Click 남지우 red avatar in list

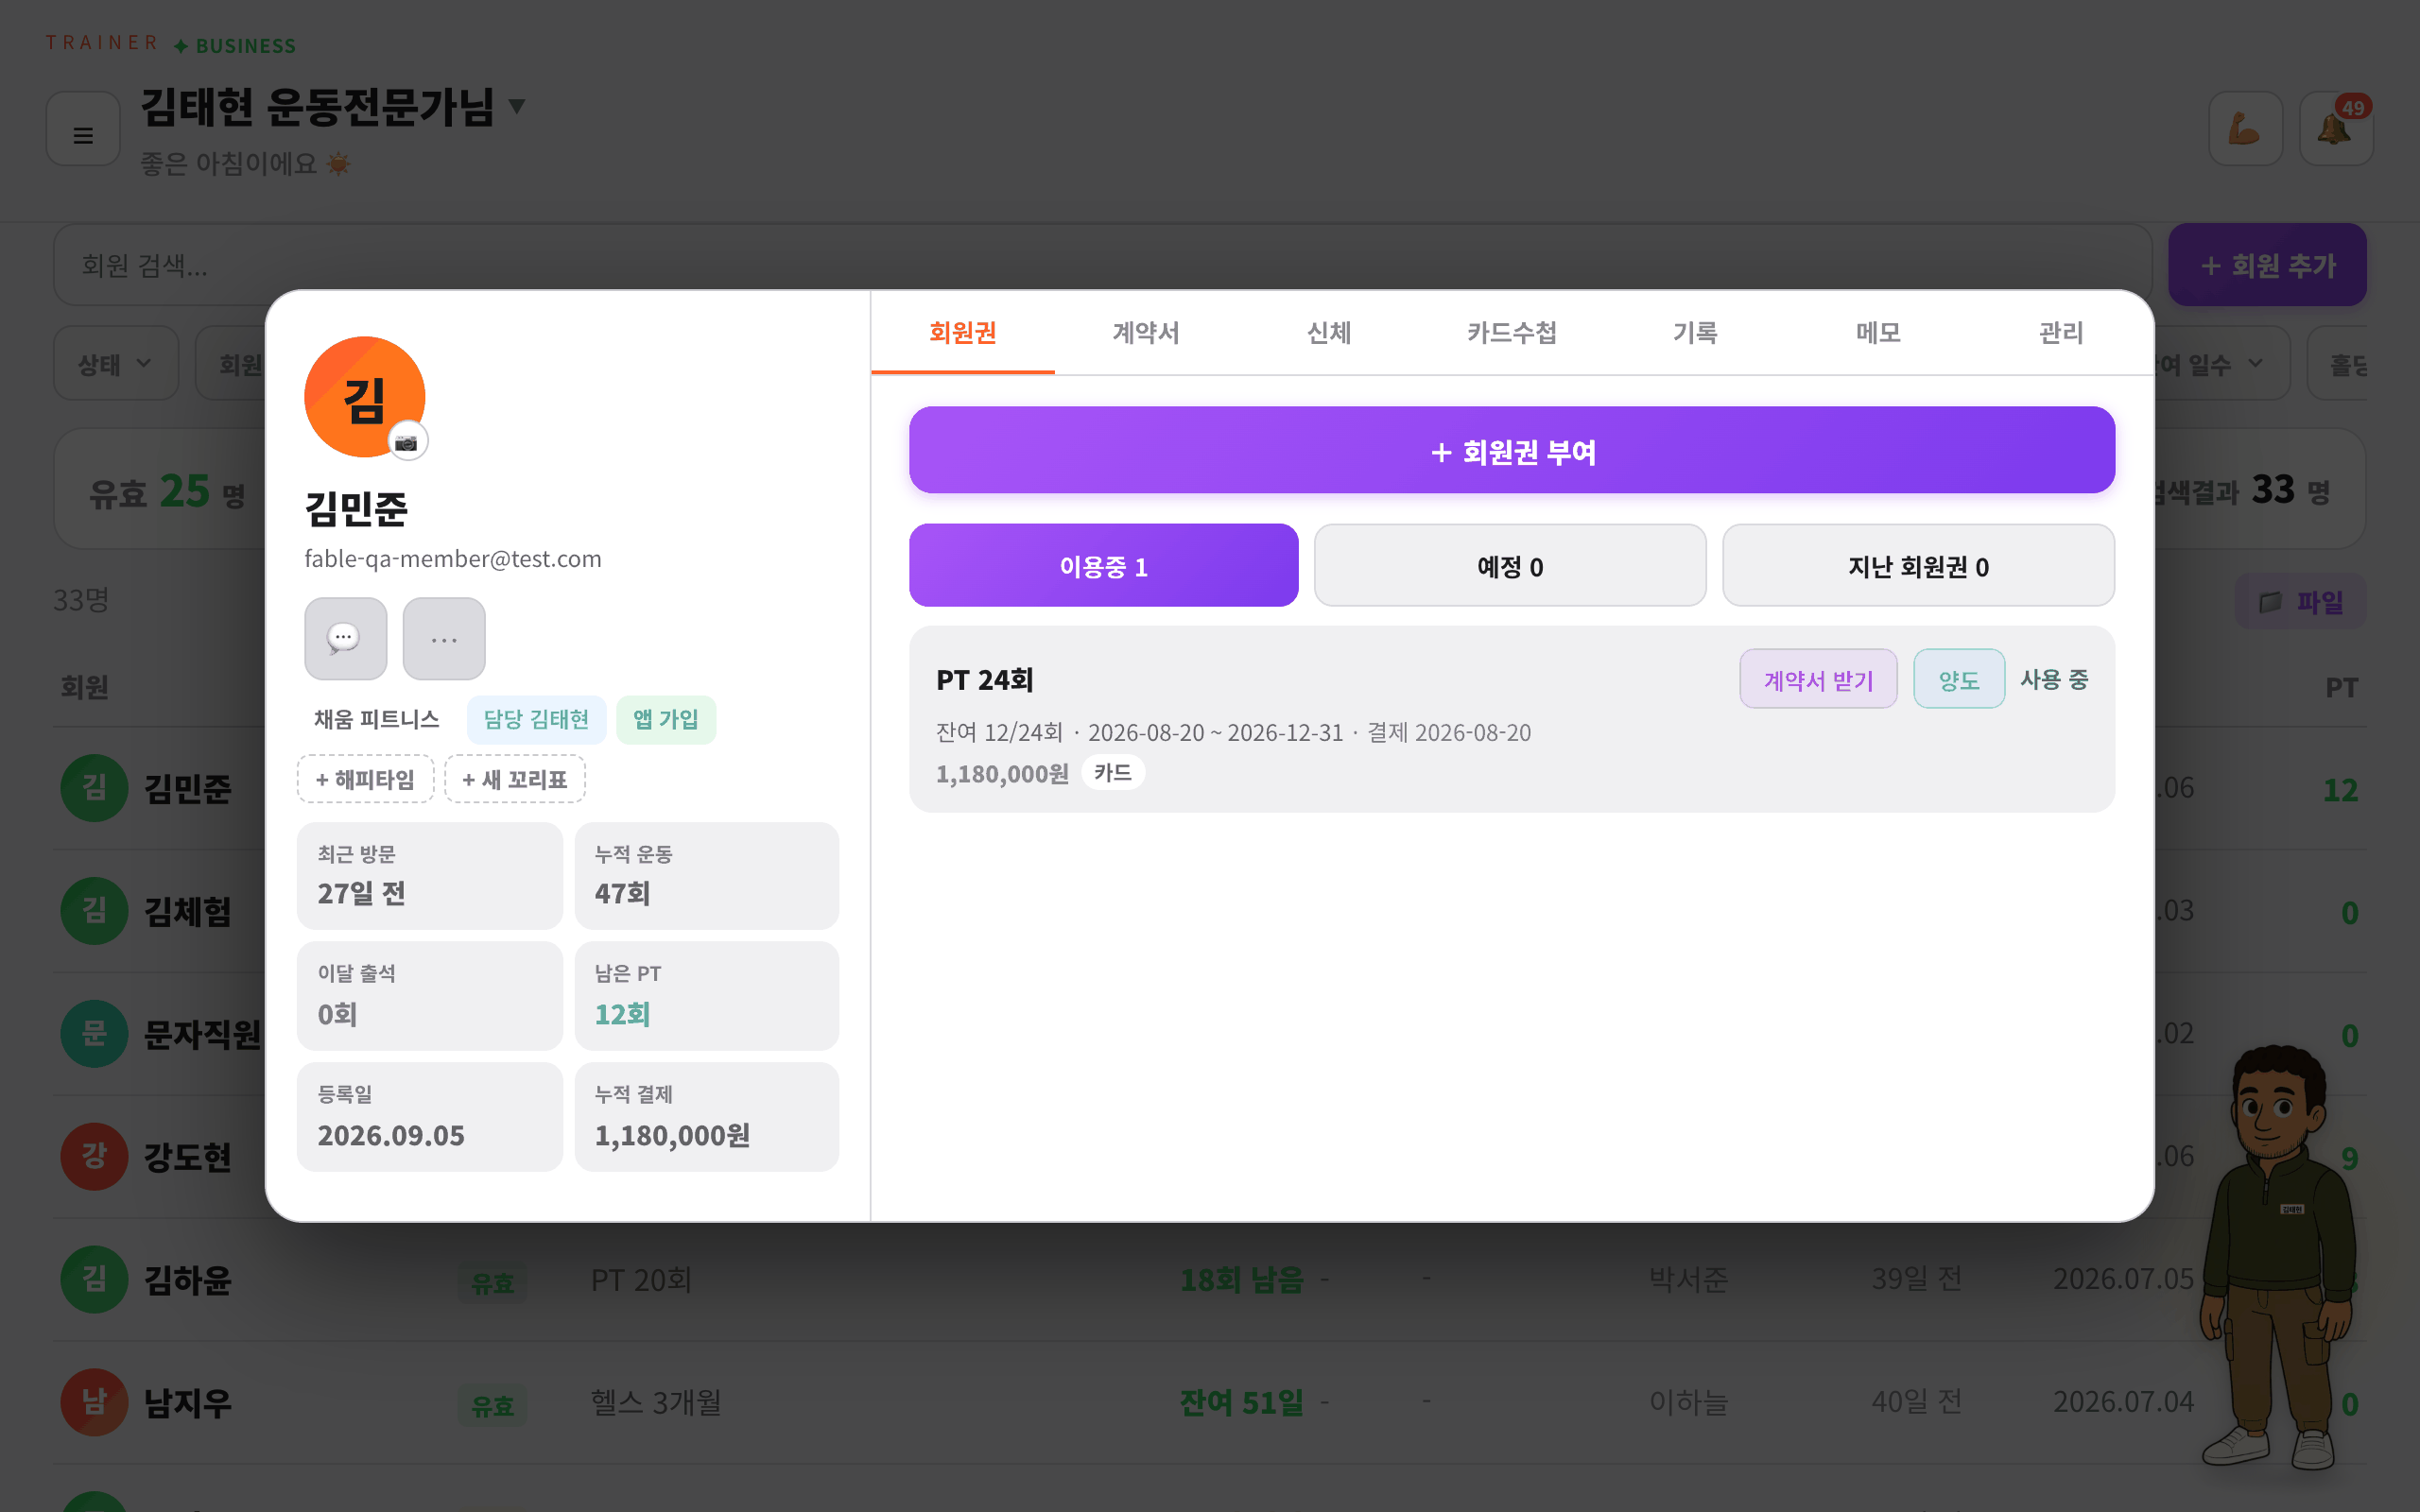[94, 1402]
